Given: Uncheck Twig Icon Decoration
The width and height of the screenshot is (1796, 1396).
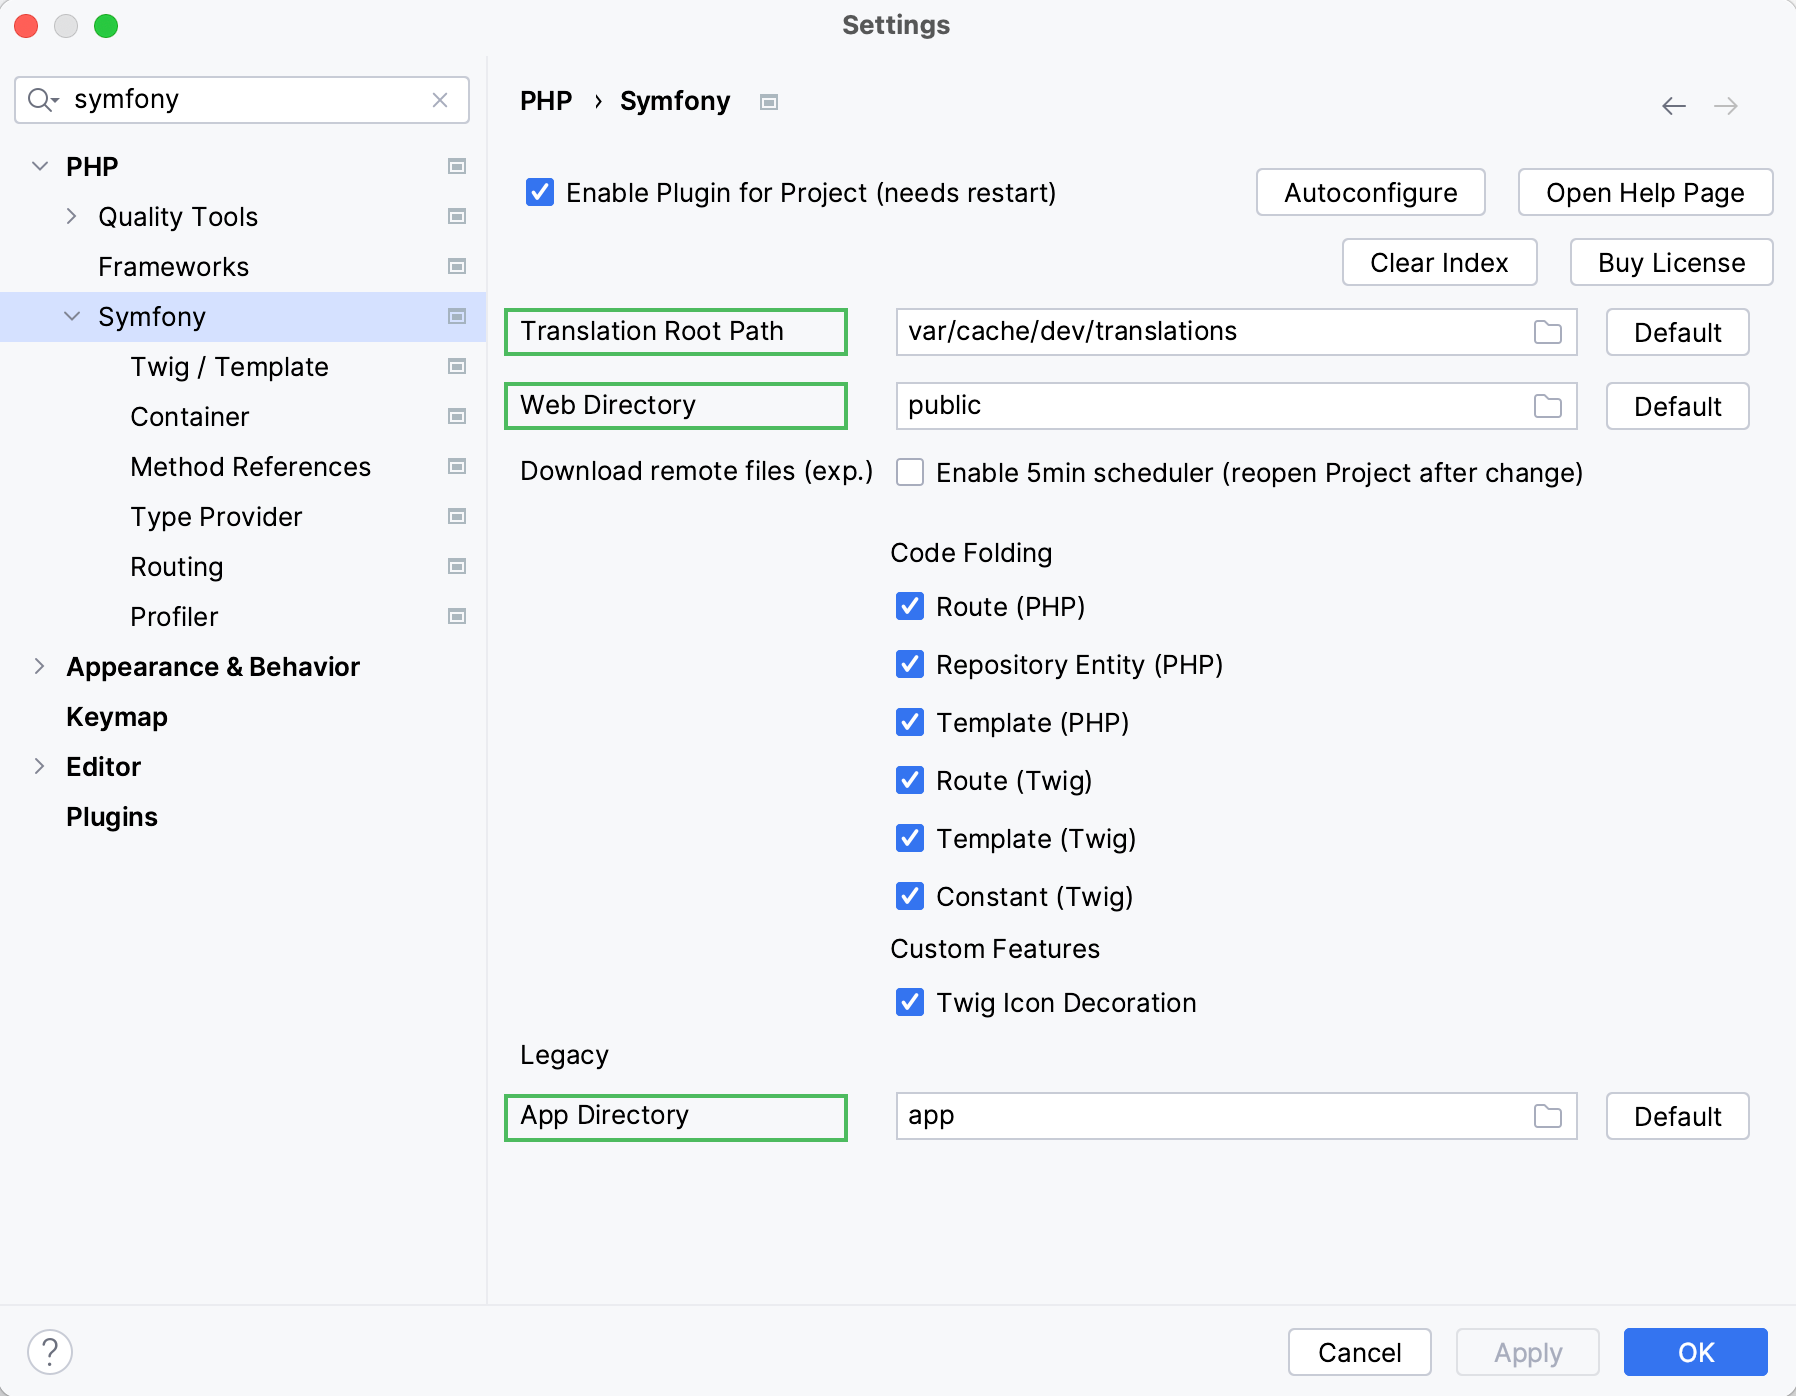Looking at the screenshot, I should tap(909, 1003).
